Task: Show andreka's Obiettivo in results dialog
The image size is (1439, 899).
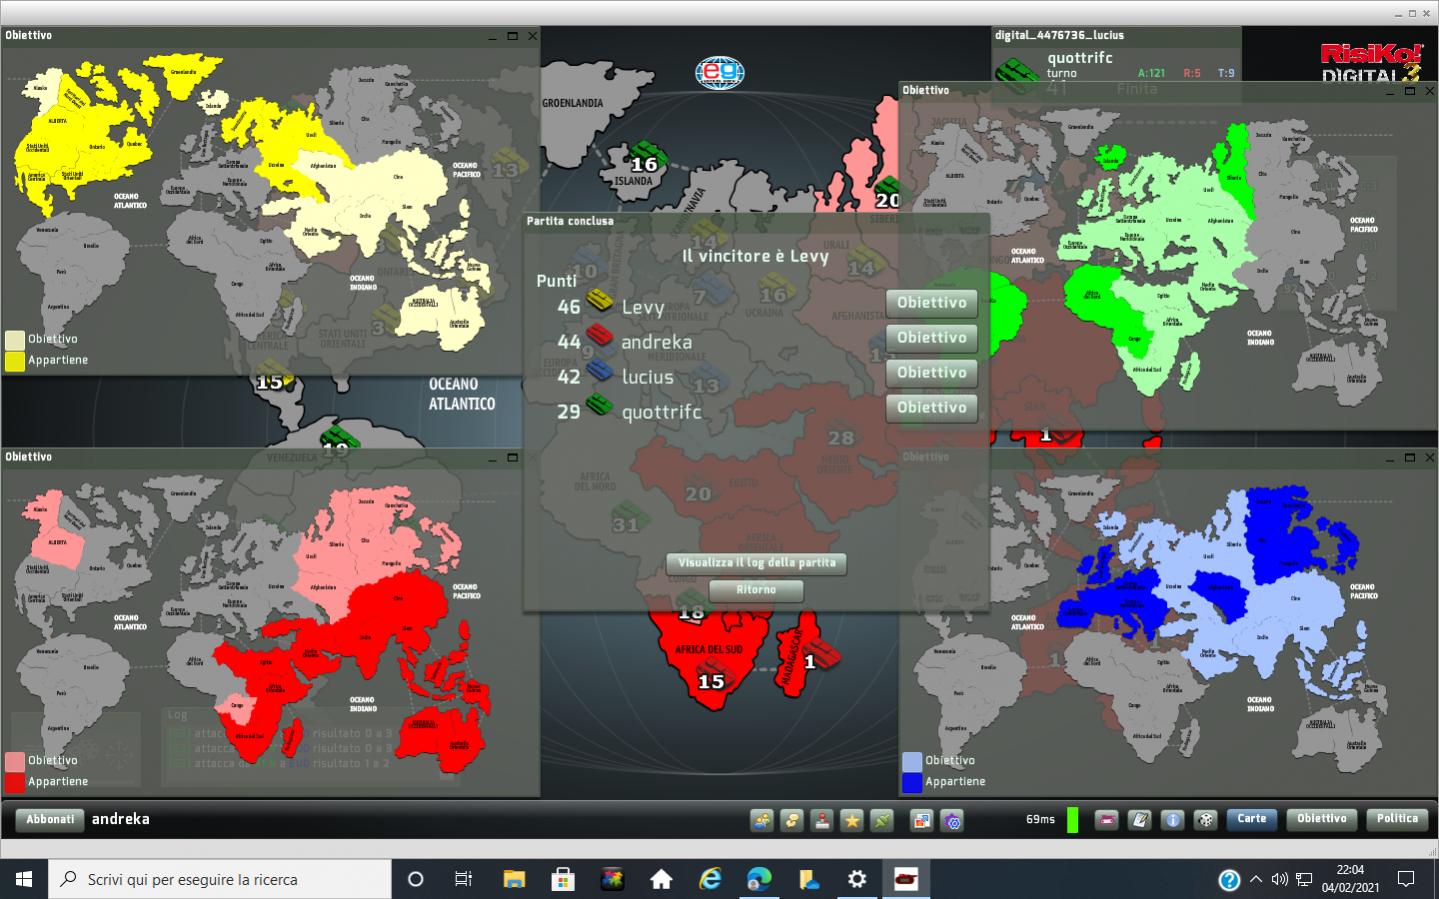Action: tap(931, 338)
